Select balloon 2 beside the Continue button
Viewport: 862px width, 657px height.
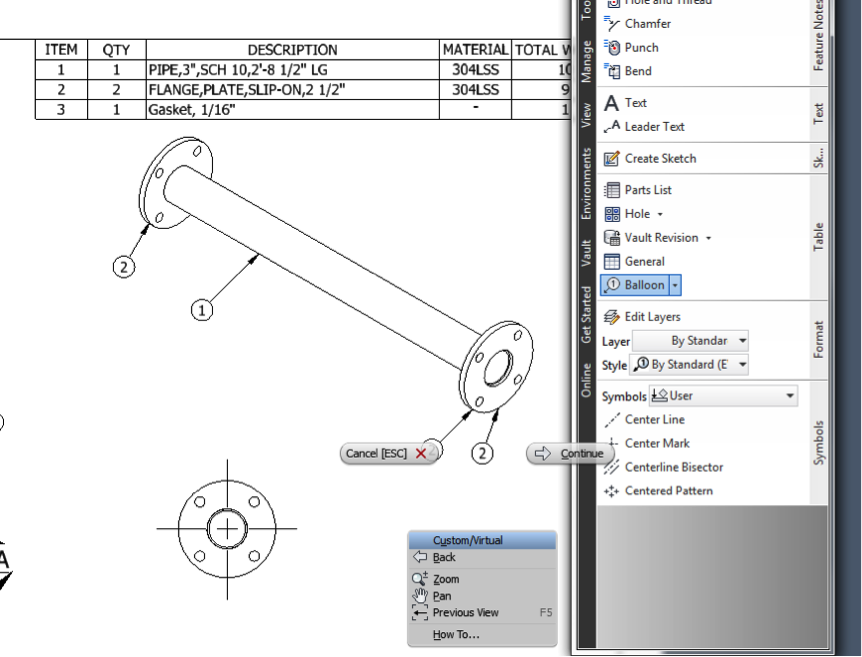tap(482, 454)
